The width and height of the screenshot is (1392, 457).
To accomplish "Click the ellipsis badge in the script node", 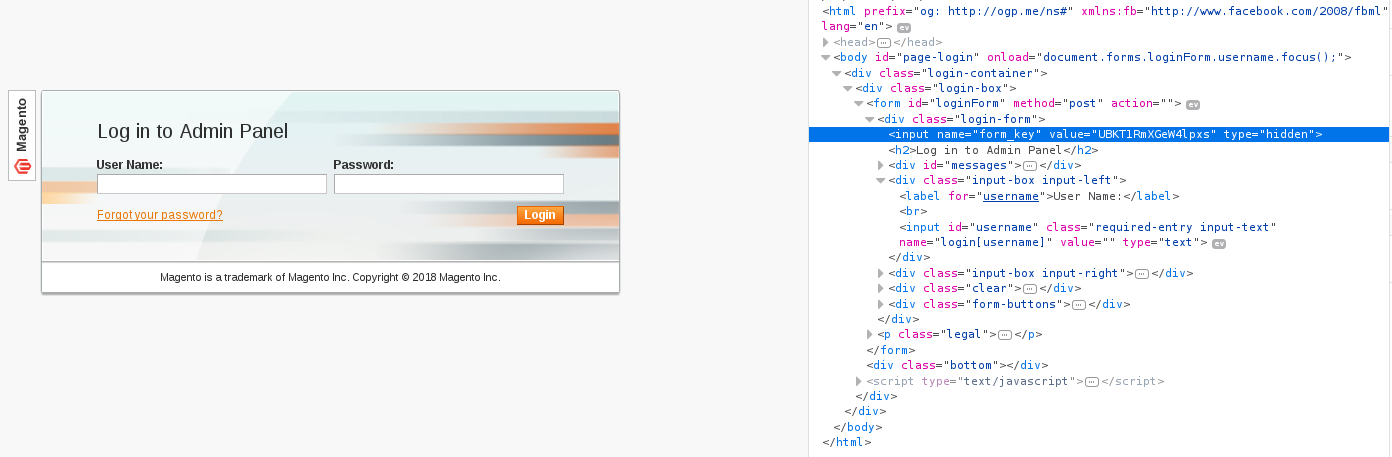I will (1092, 381).
